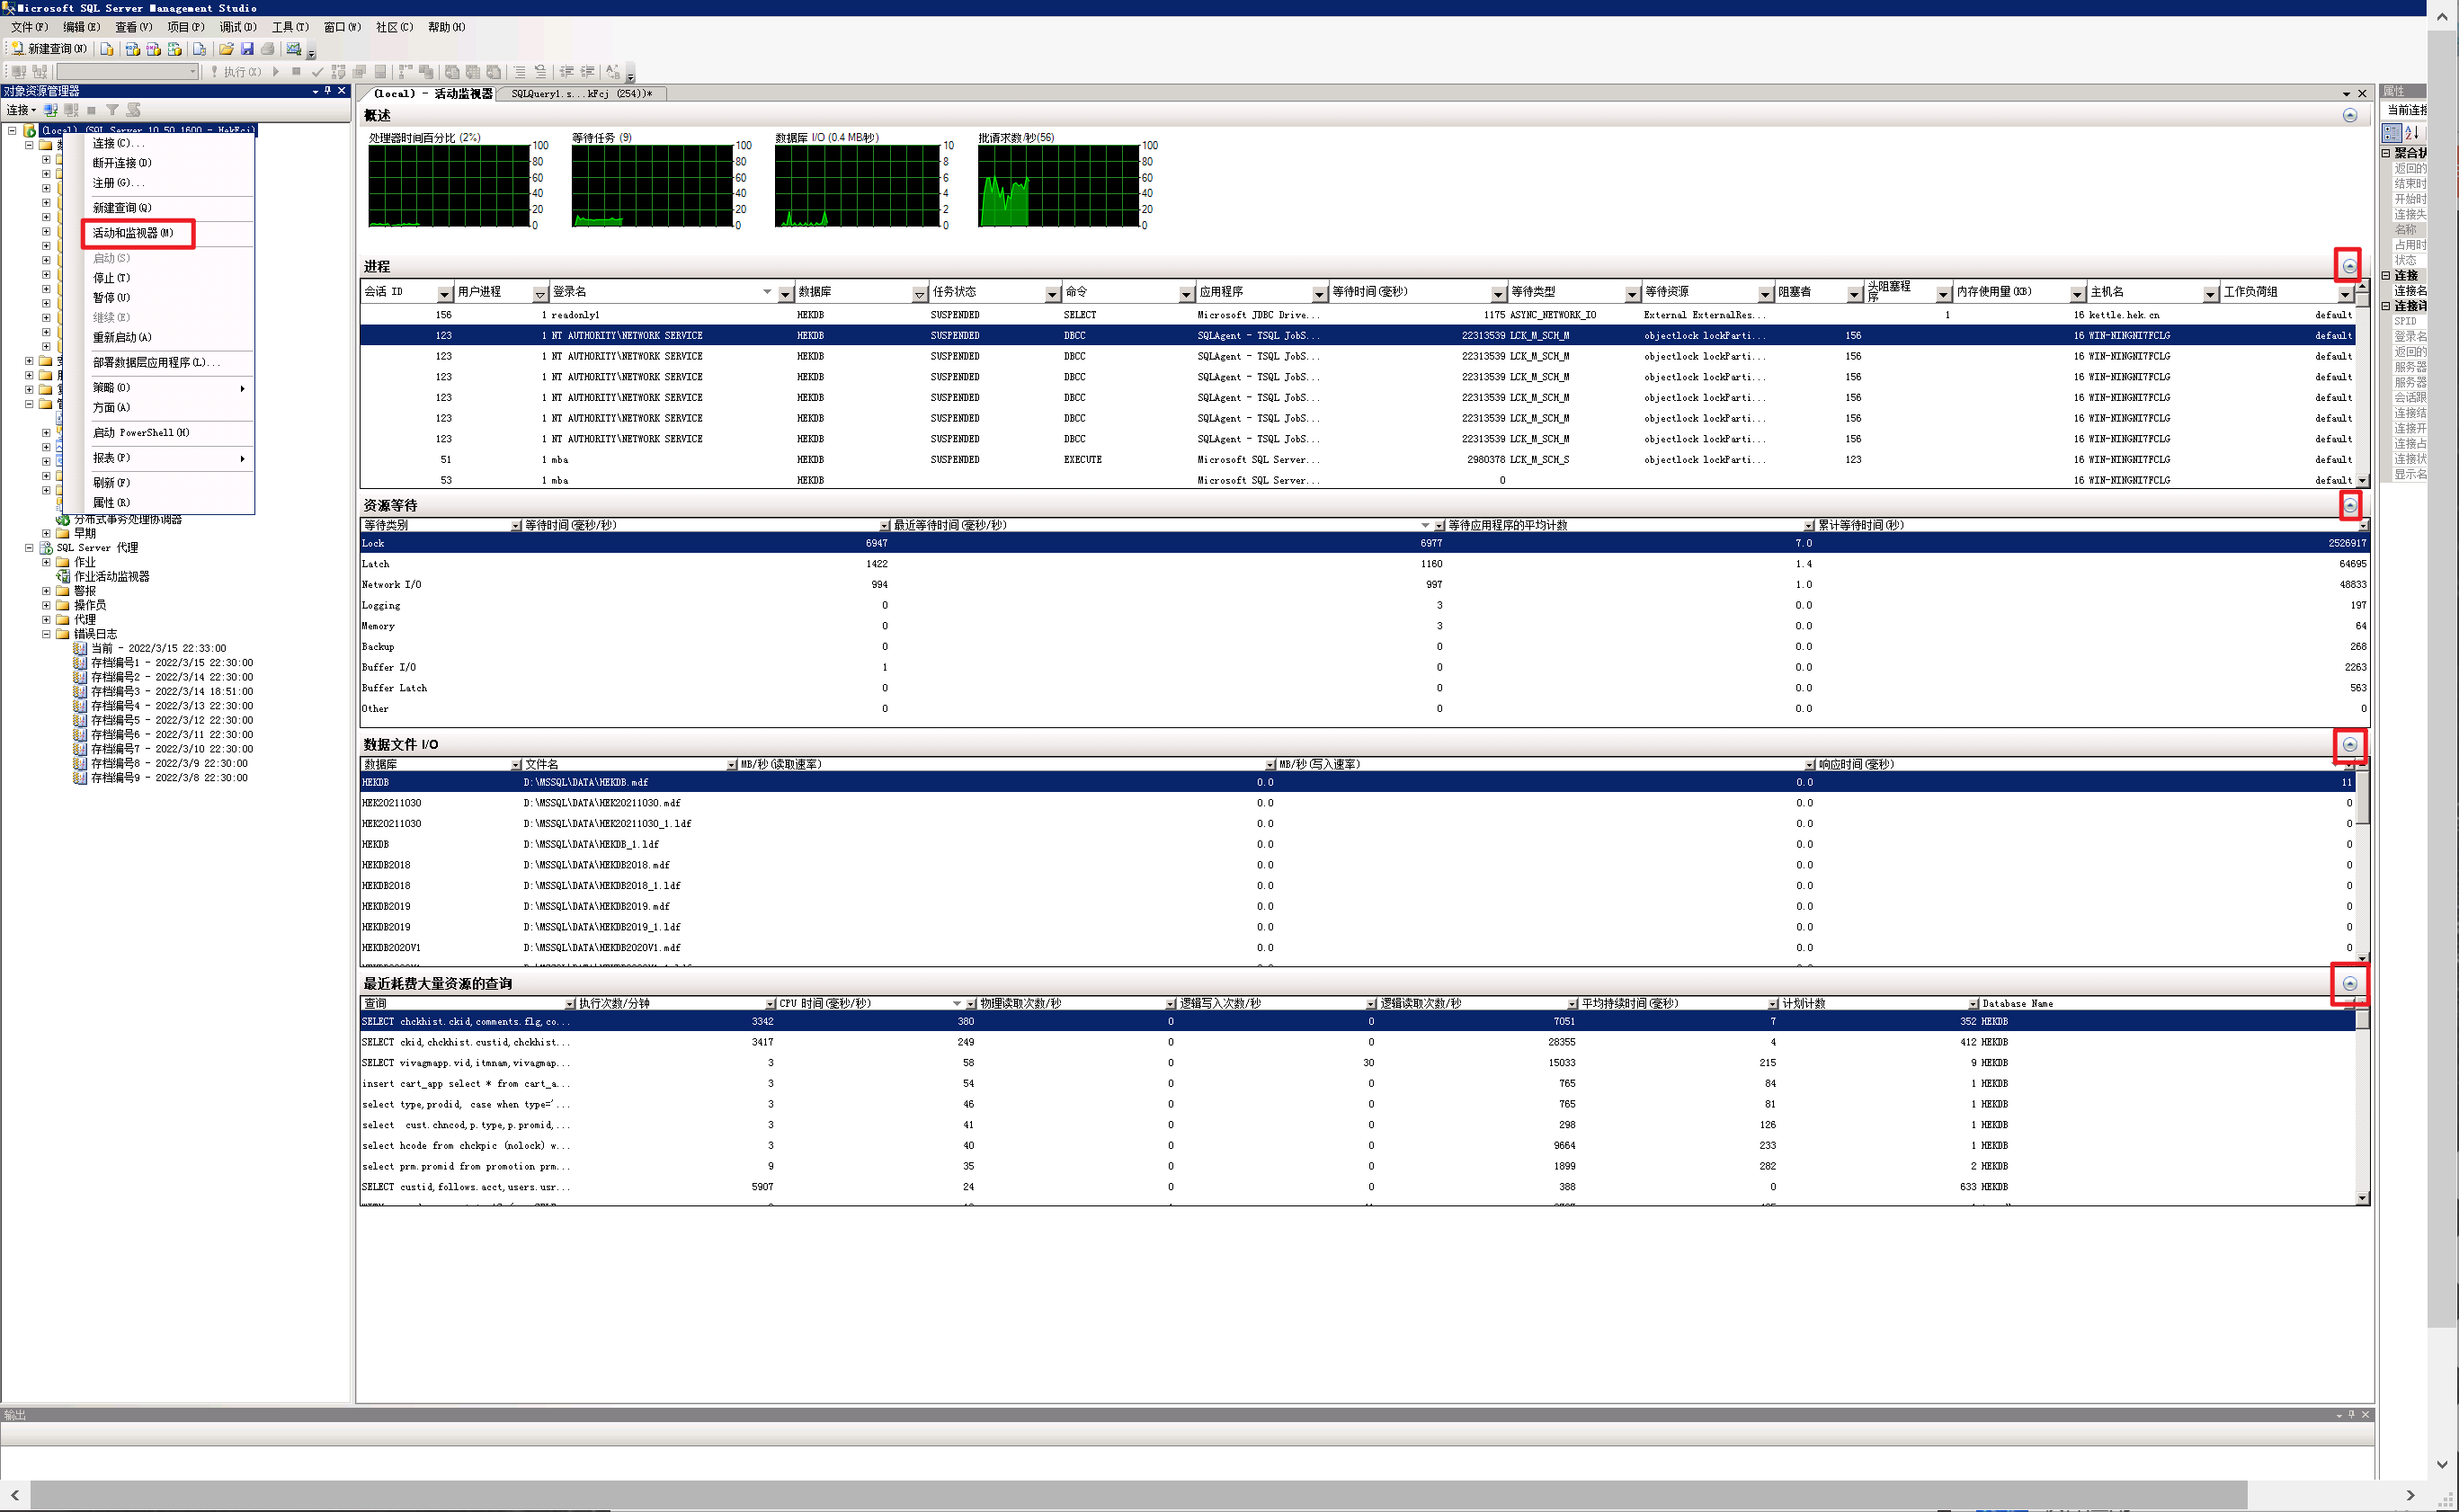
Task: Open the 连接 dropdown in Object Explorer
Action: tap(21, 110)
